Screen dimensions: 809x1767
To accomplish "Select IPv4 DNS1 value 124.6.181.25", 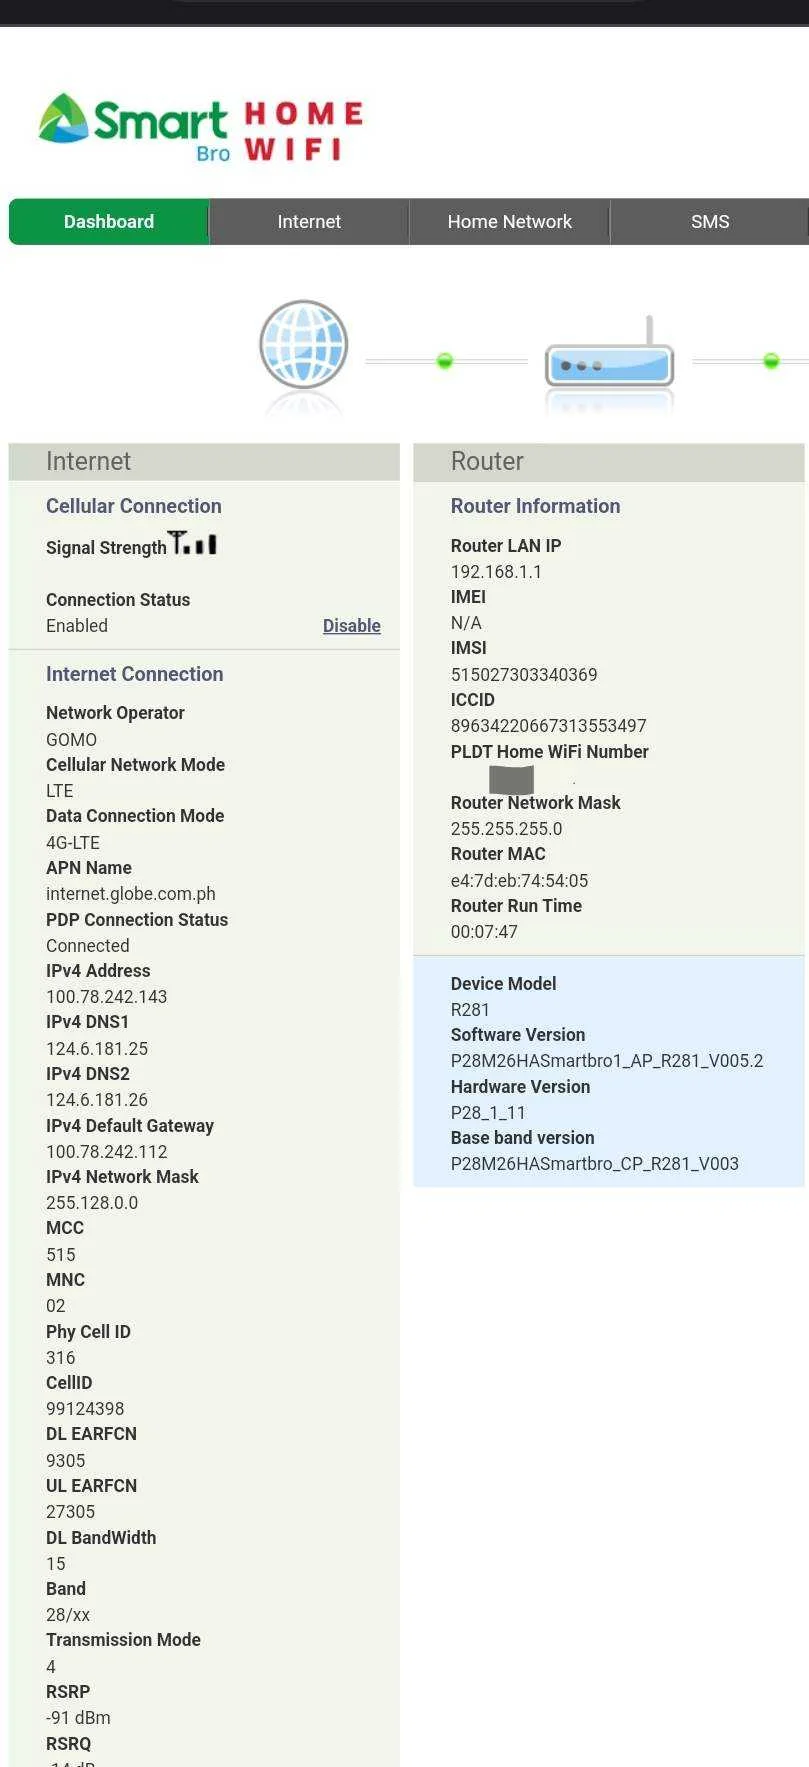I will 97,1049.
